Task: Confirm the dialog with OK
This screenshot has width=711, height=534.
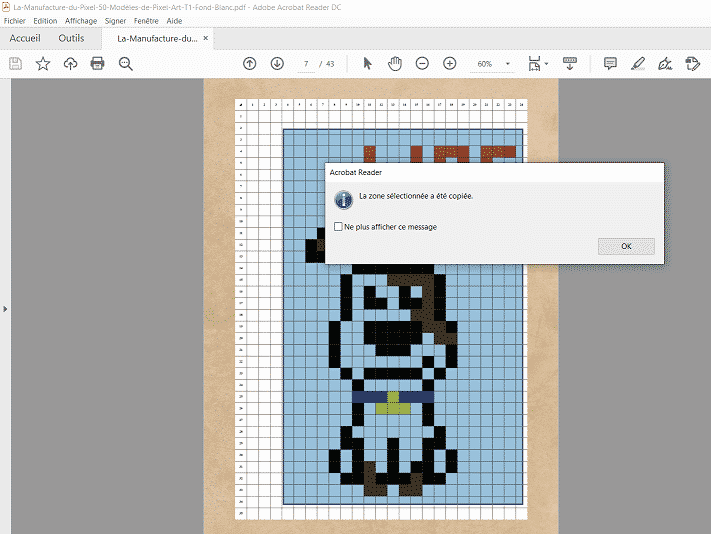Action: pos(626,246)
